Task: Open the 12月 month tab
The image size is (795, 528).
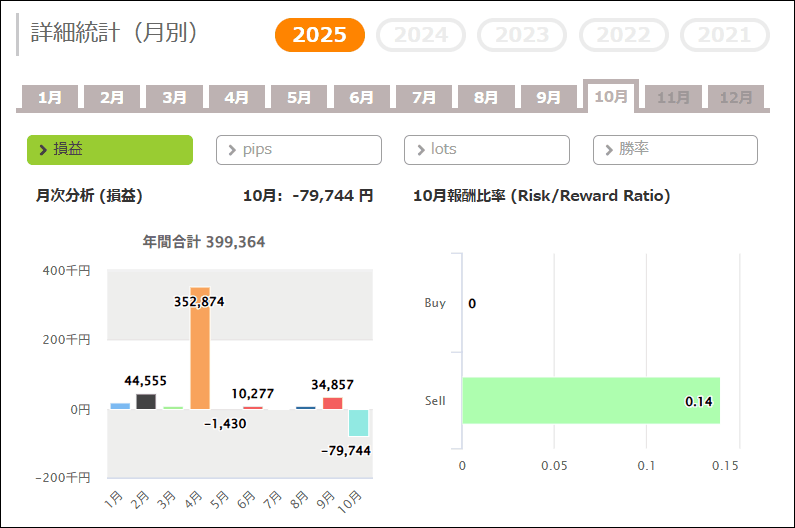Action: 736,98
